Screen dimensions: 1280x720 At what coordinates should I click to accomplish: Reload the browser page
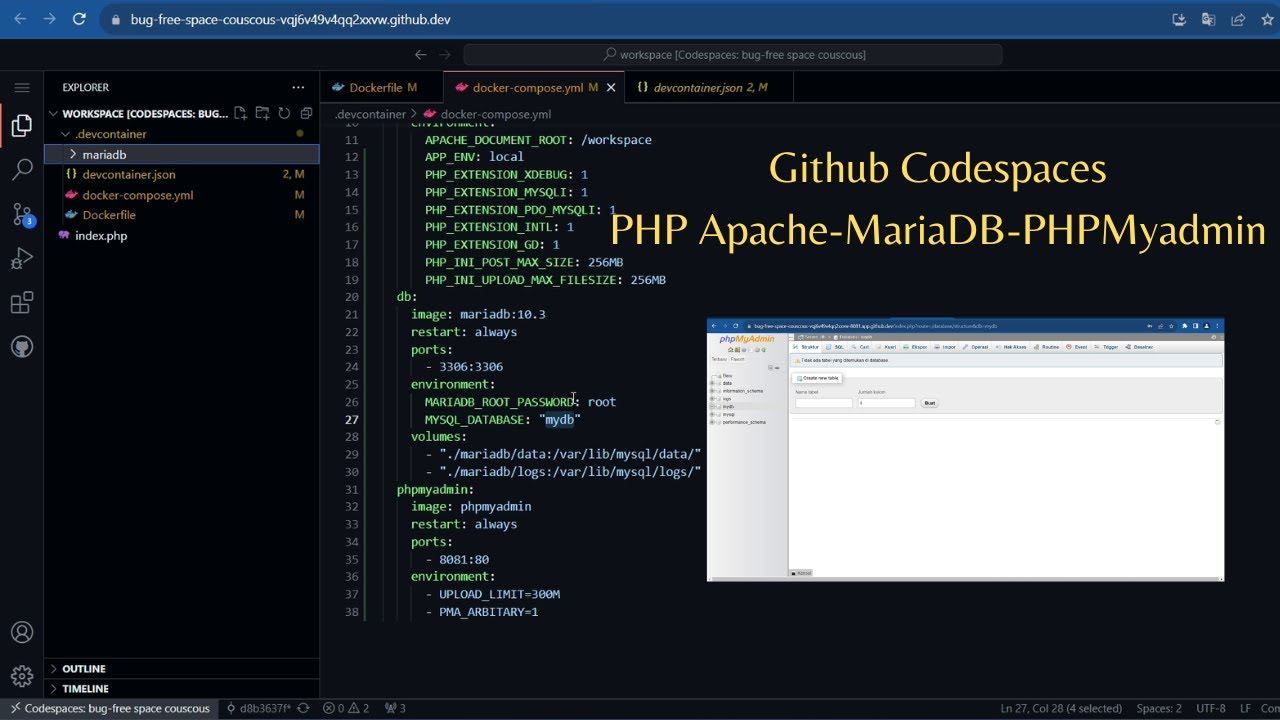point(79,19)
